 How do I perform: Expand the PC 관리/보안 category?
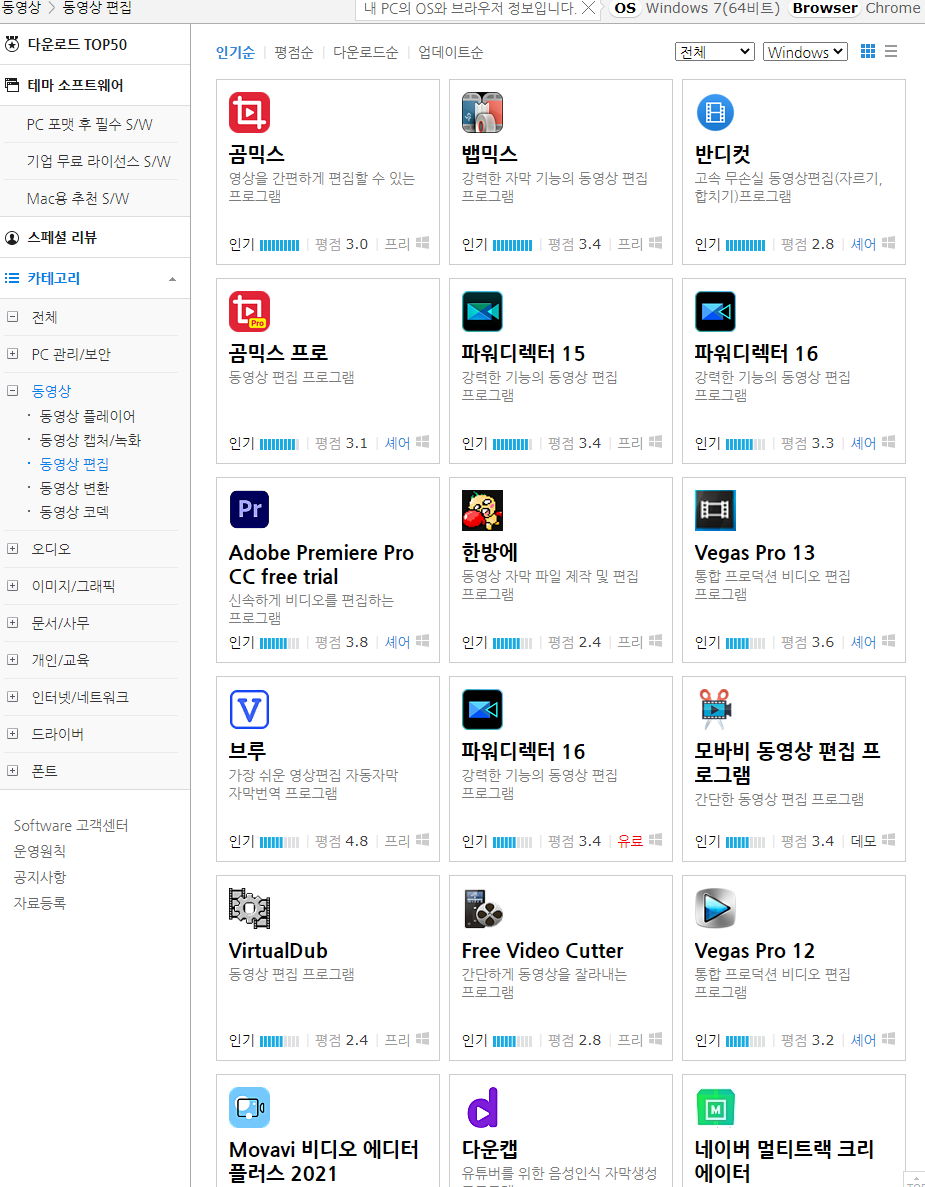[x=12, y=354]
